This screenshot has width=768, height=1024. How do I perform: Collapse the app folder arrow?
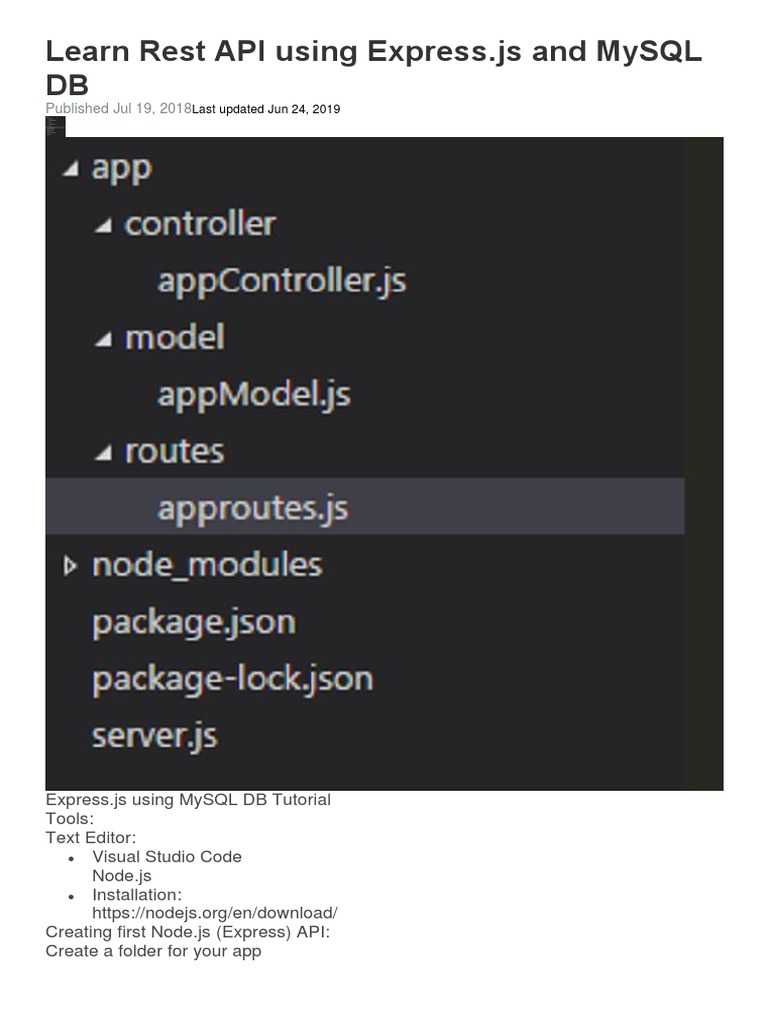click(x=69, y=170)
